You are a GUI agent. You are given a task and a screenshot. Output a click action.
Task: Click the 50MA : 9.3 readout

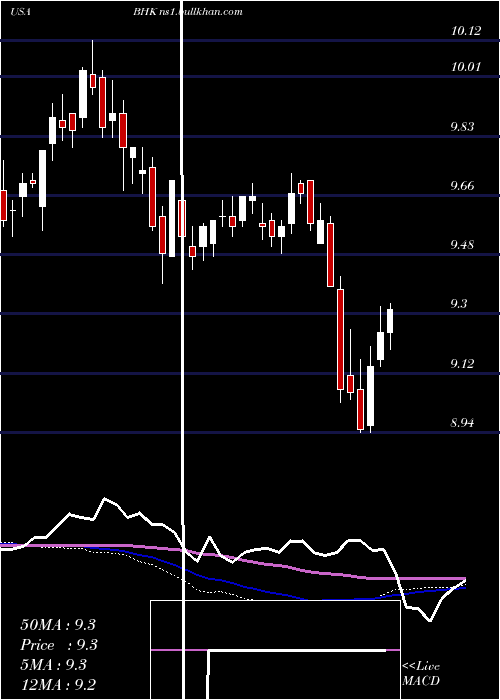coord(58,625)
